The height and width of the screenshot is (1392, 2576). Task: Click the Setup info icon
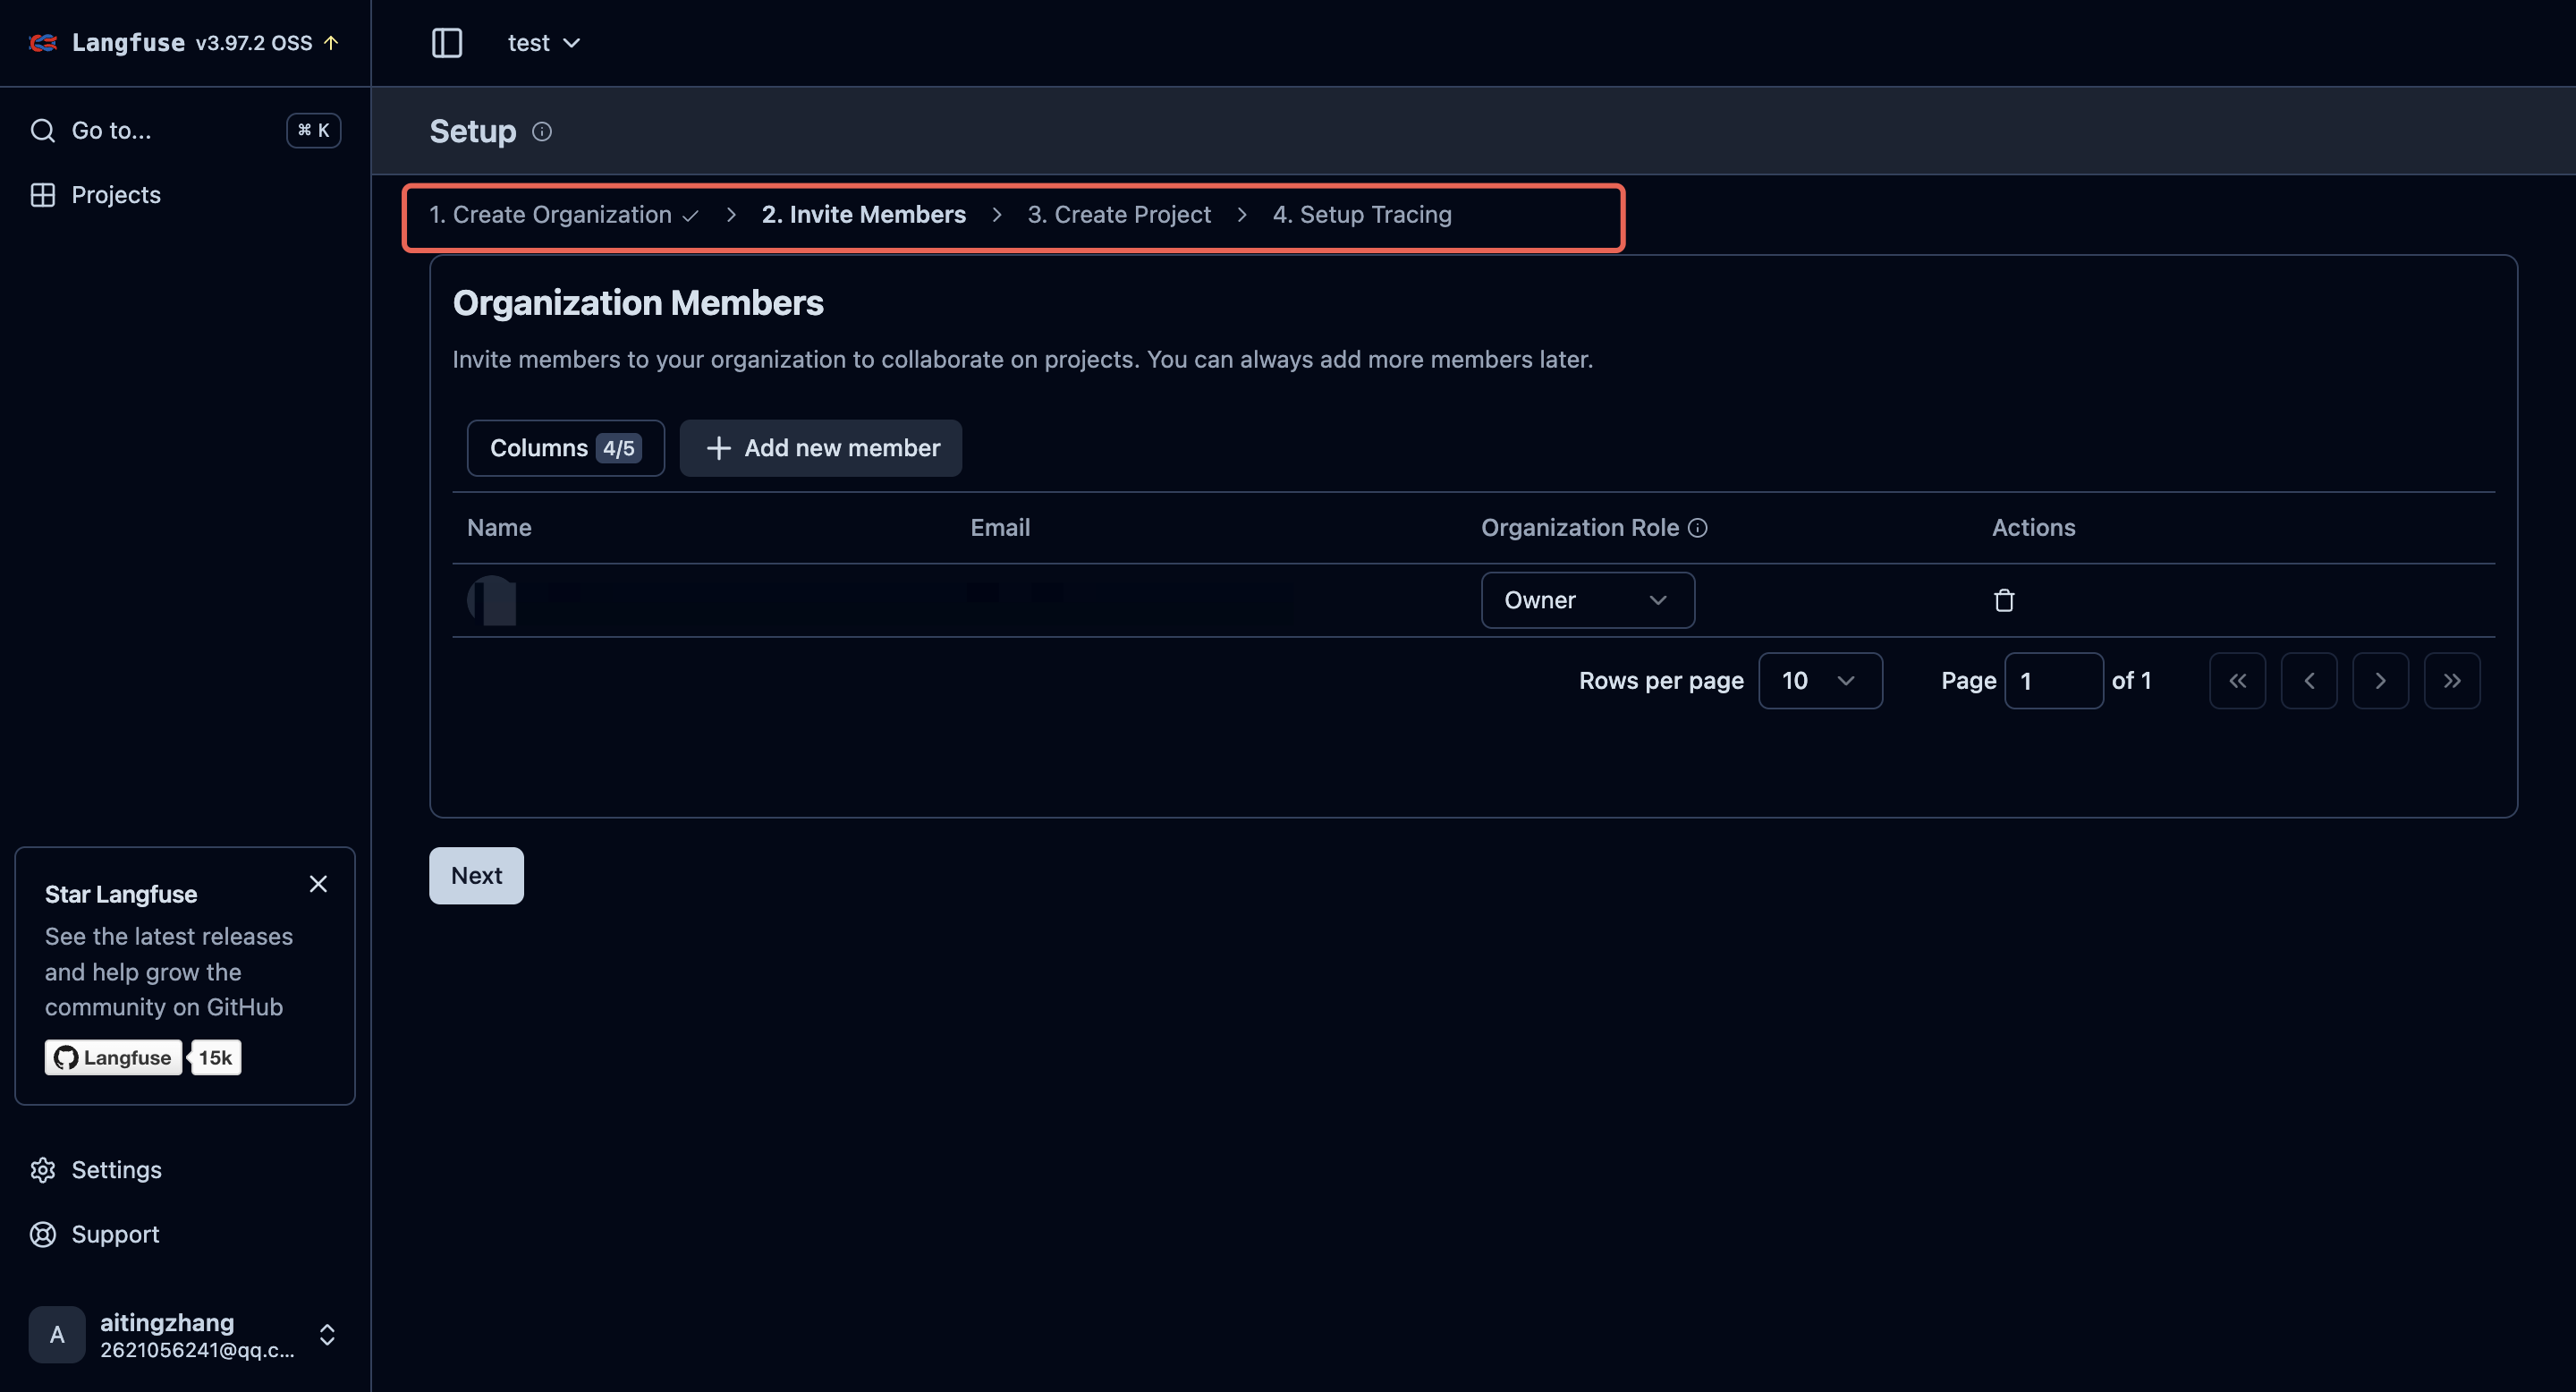click(542, 132)
